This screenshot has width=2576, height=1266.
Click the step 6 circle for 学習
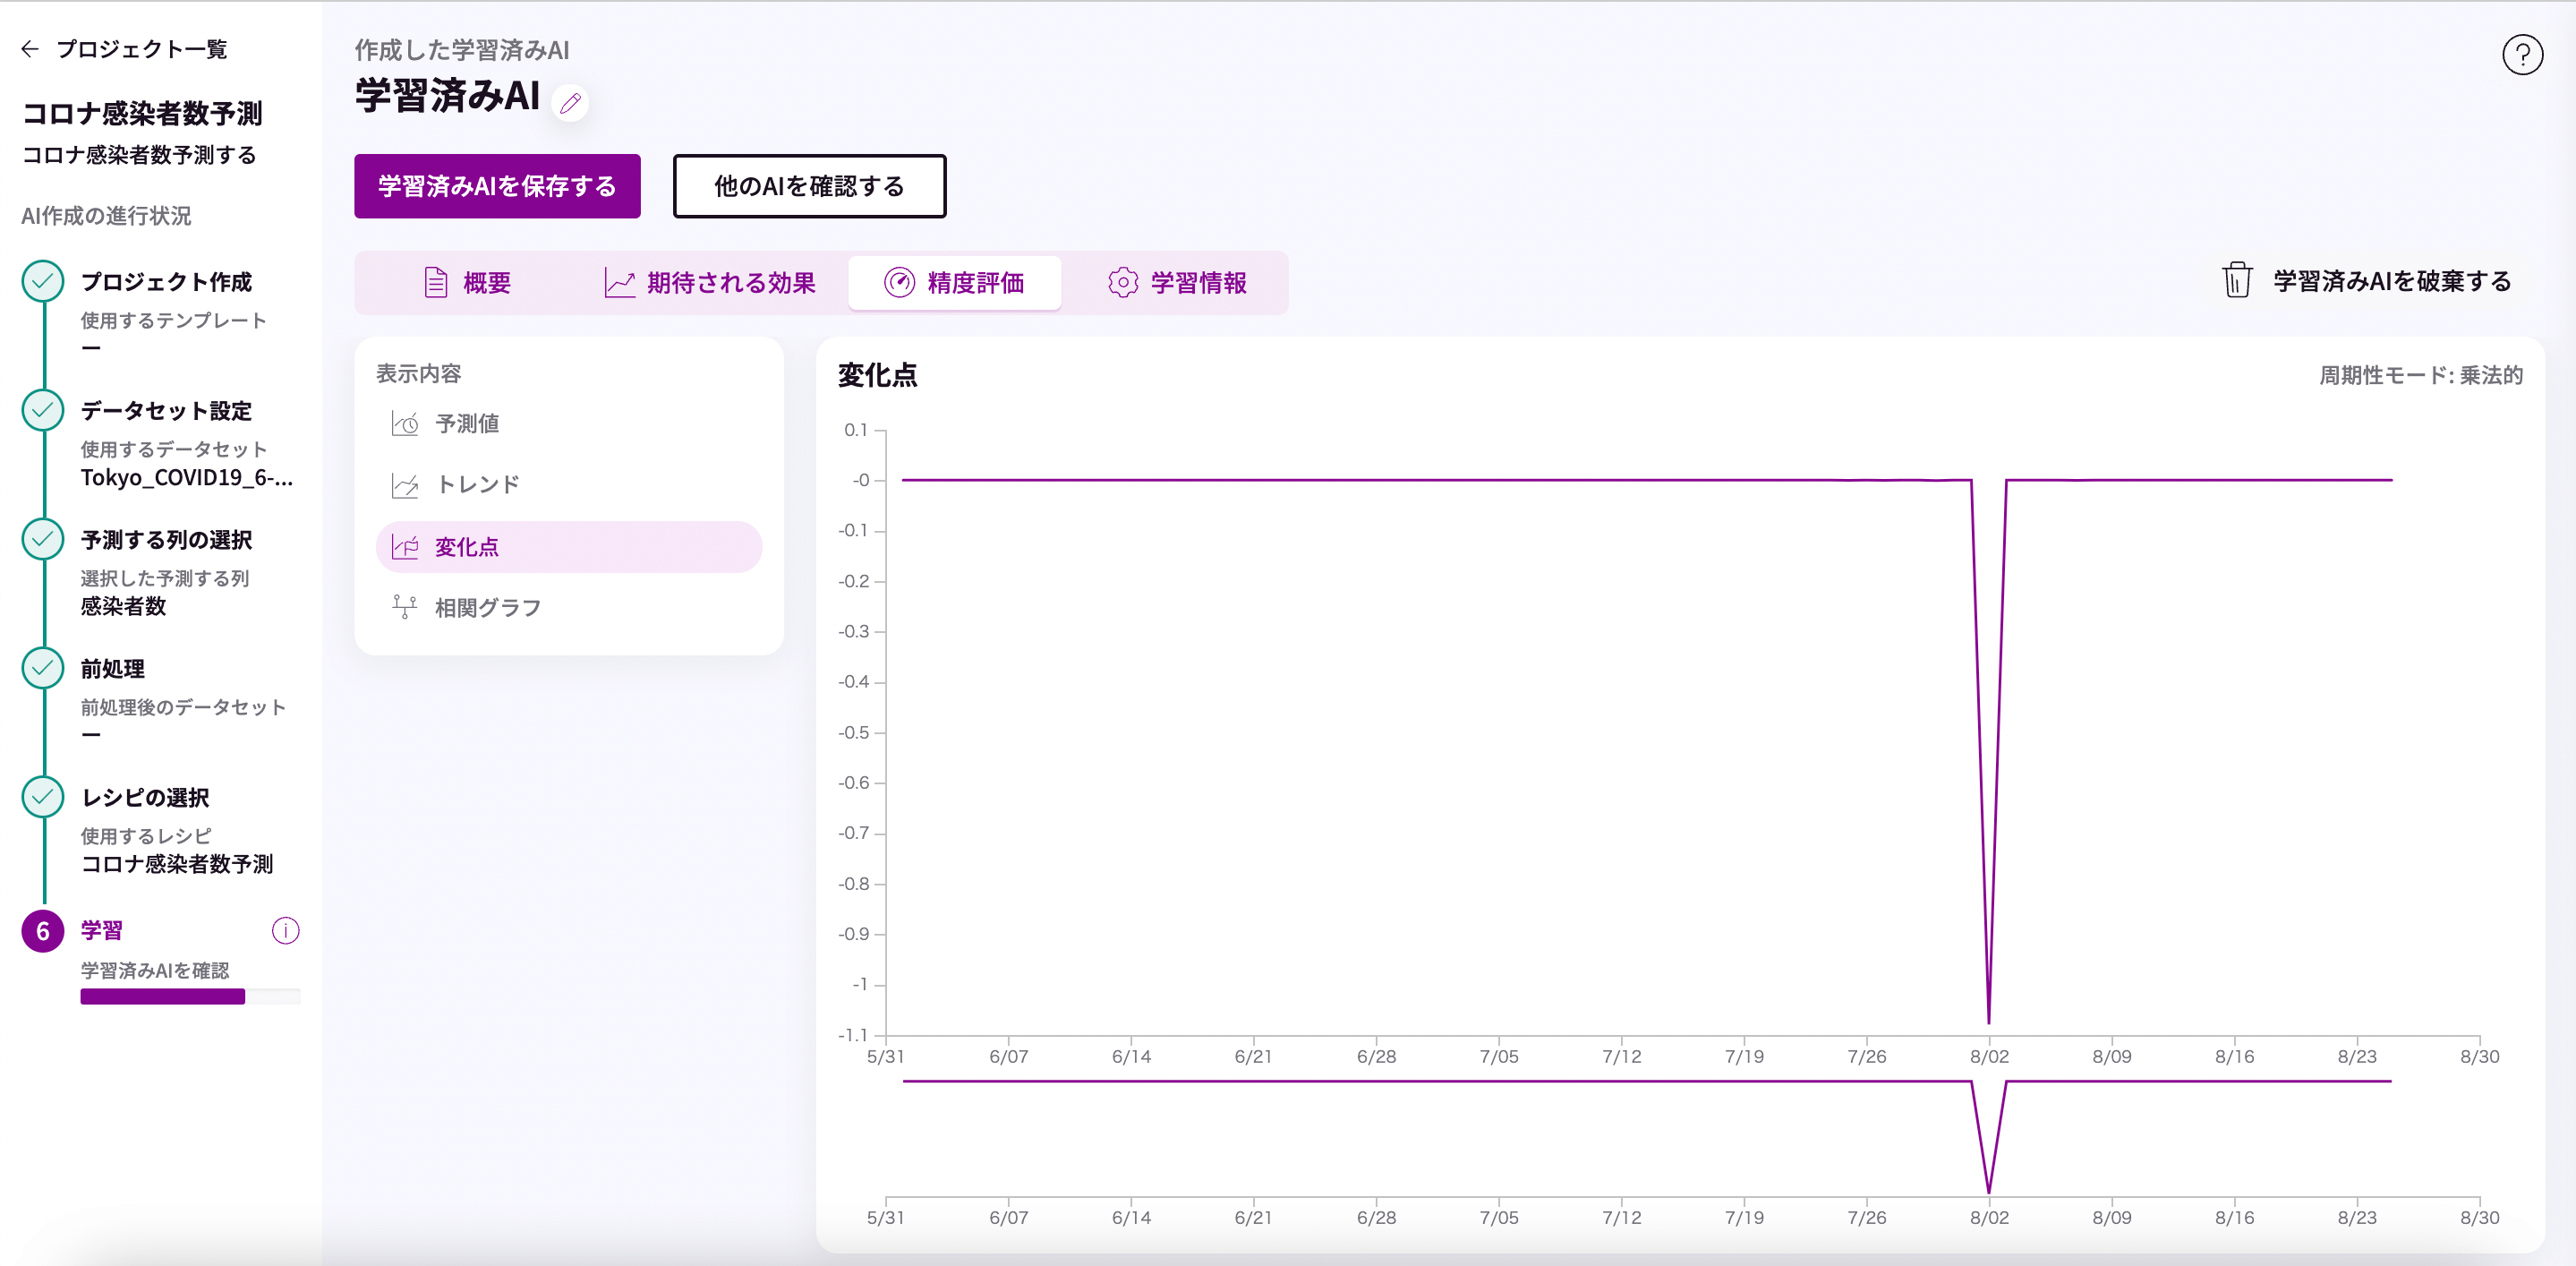pos(43,931)
